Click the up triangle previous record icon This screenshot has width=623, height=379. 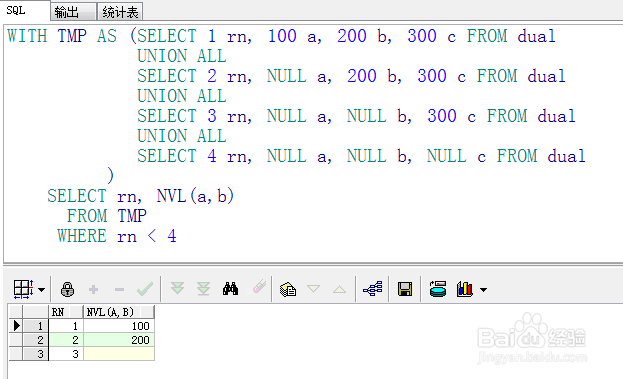[x=339, y=289]
